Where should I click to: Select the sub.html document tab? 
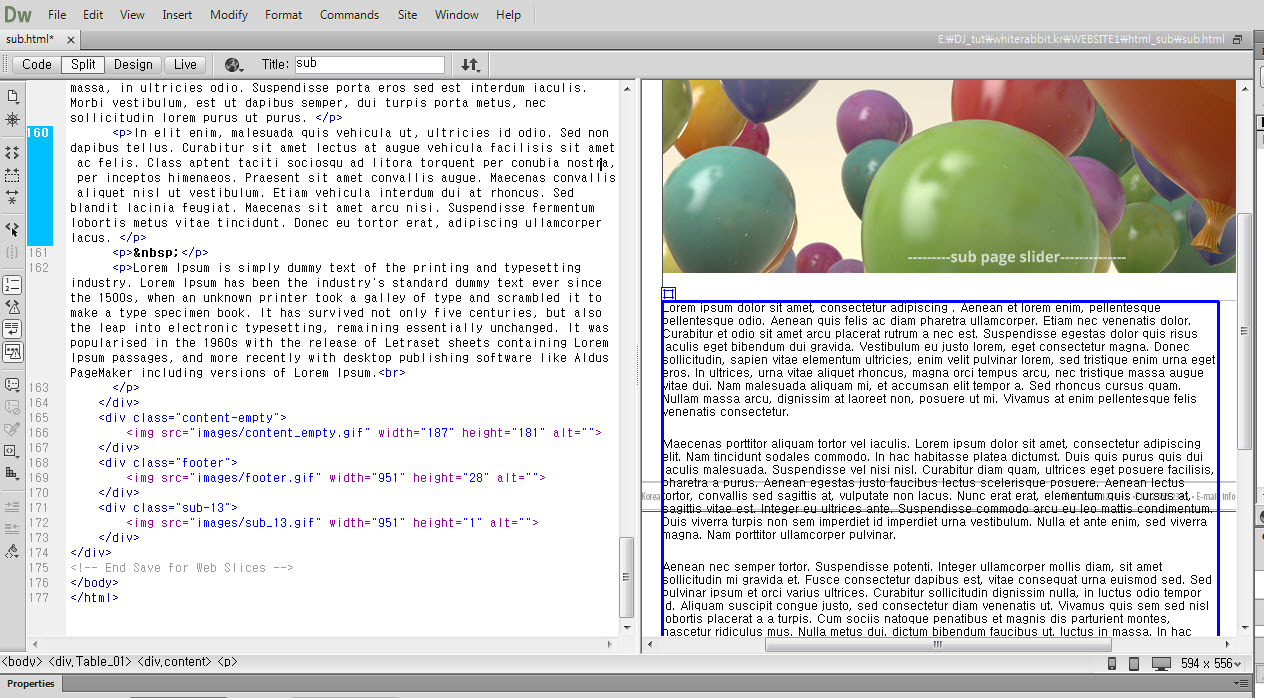pyautogui.click(x=30, y=39)
